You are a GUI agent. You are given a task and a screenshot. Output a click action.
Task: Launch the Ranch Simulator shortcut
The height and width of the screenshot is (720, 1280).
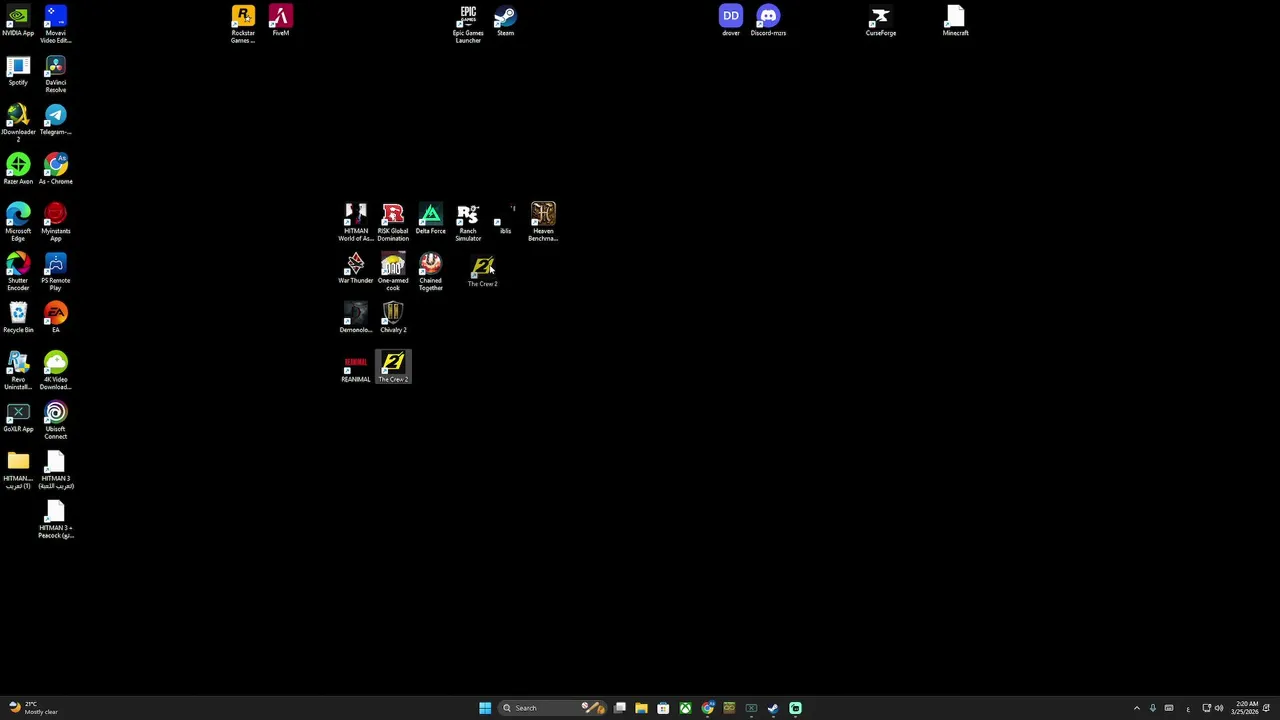(x=468, y=222)
